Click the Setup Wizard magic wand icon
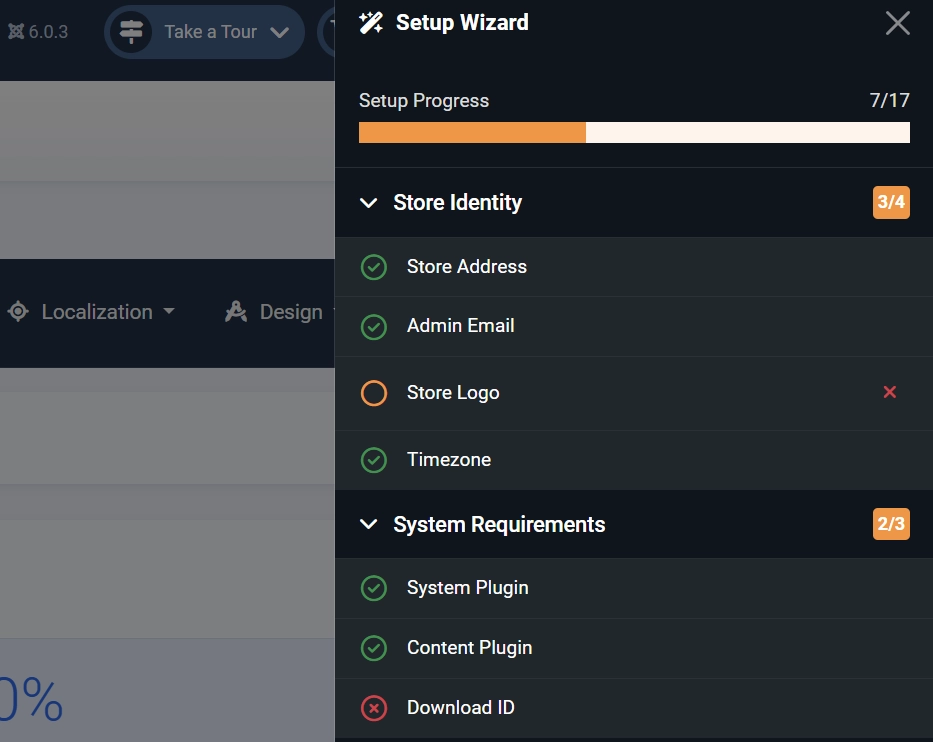The width and height of the screenshot is (933, 742). click(x=371, y=23)
